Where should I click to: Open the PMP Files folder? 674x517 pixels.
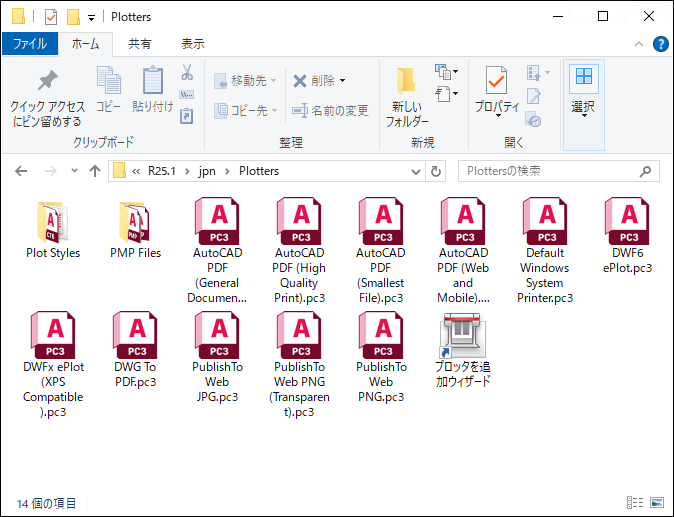click(135, 230)
